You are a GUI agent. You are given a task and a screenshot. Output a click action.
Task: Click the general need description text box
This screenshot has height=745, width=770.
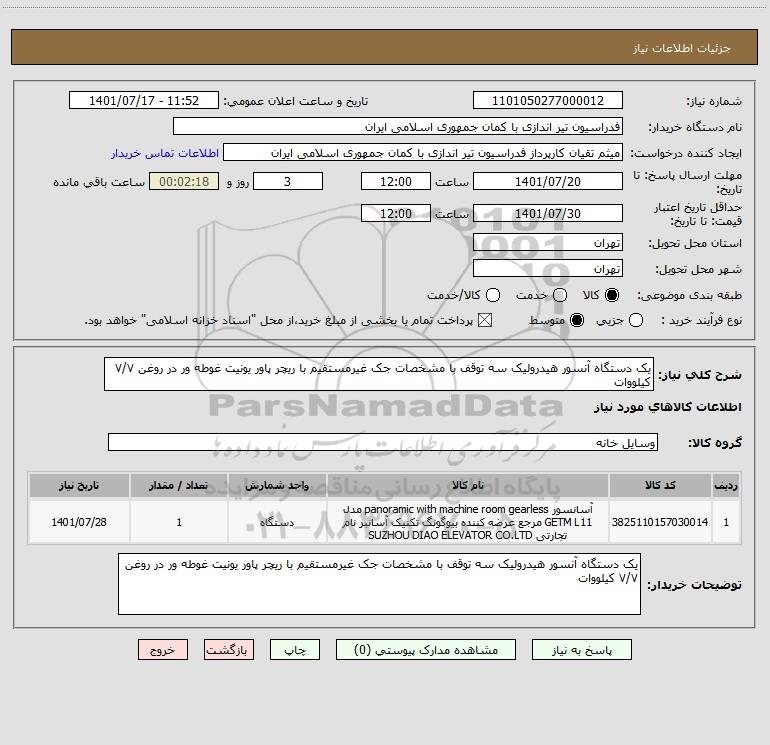click(x=379, y=374)
